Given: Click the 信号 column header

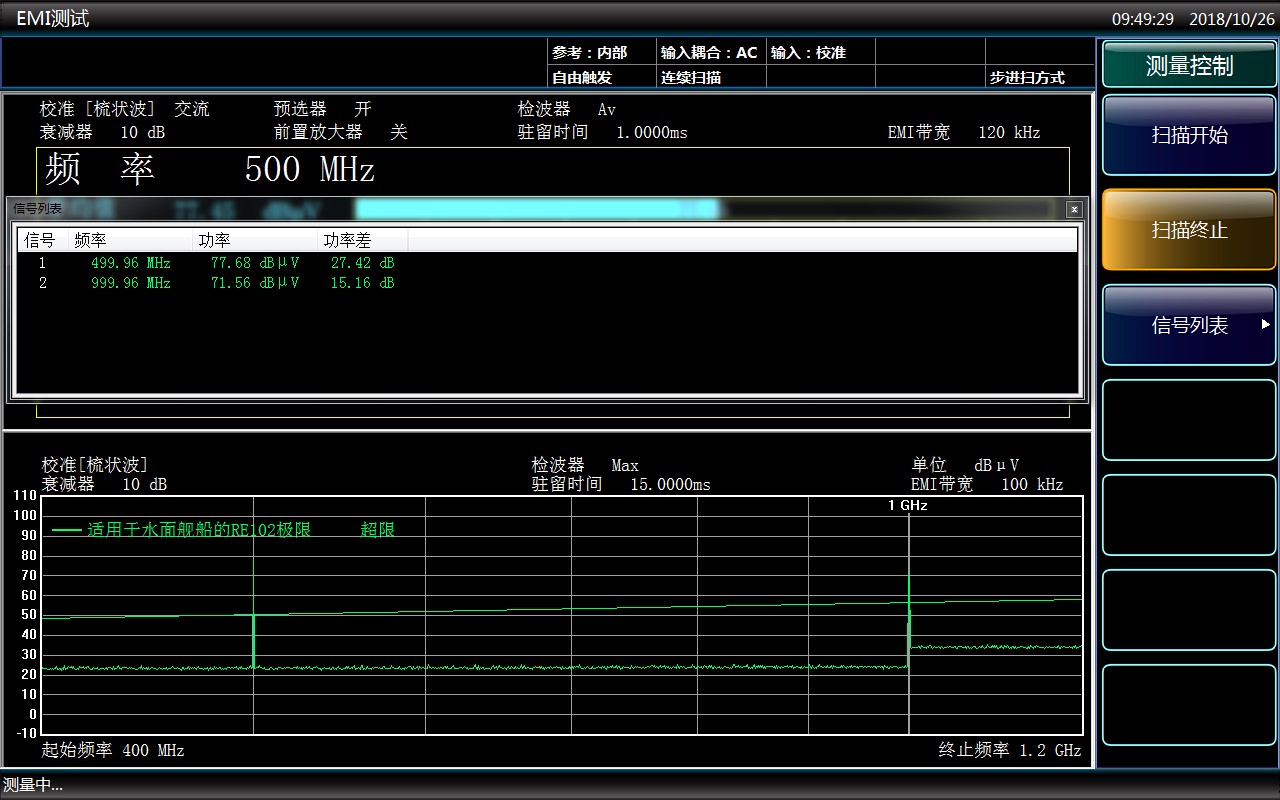Looking at the screenshot, I should click(x=40, y=240).
